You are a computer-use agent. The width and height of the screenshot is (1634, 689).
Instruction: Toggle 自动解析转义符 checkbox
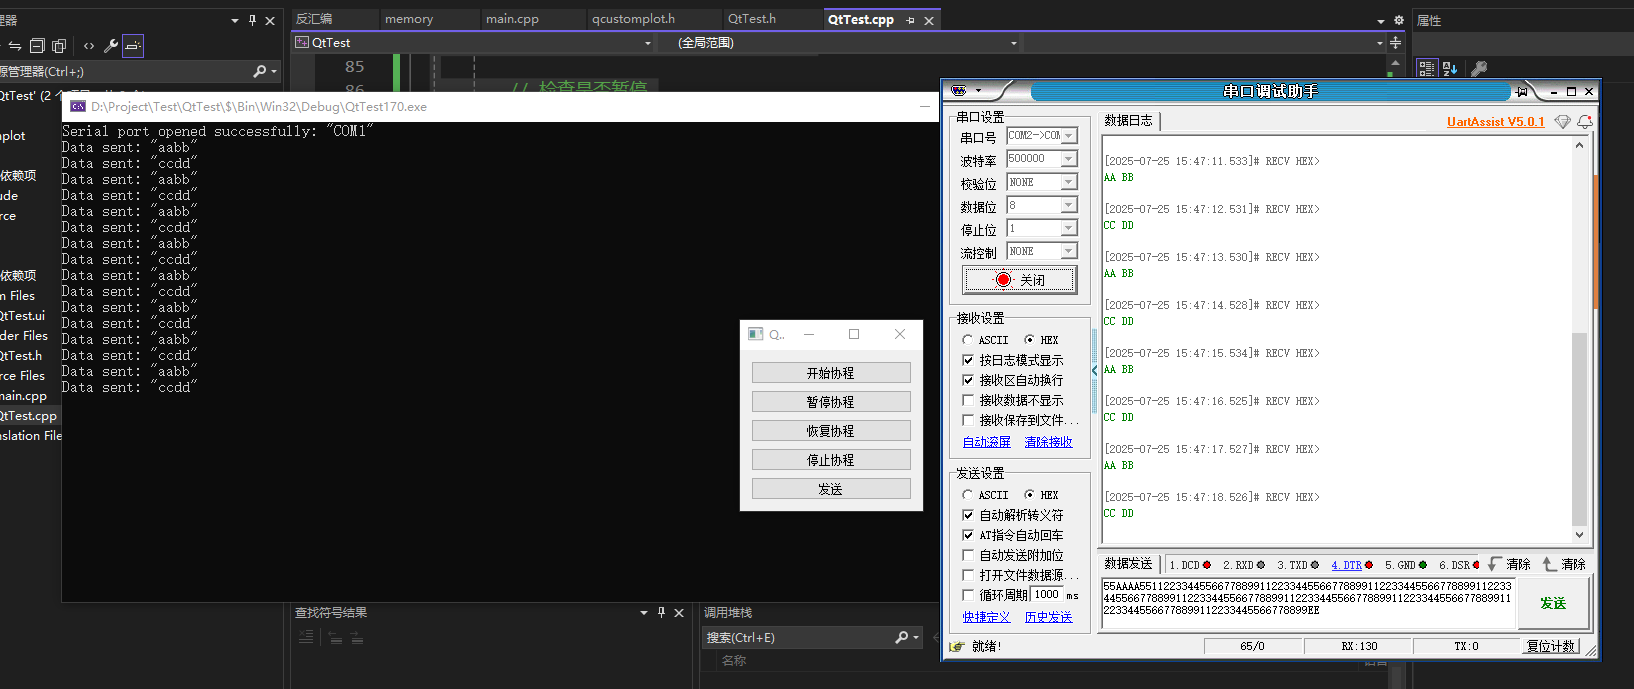pyautogui.click(x=968, y=515)
